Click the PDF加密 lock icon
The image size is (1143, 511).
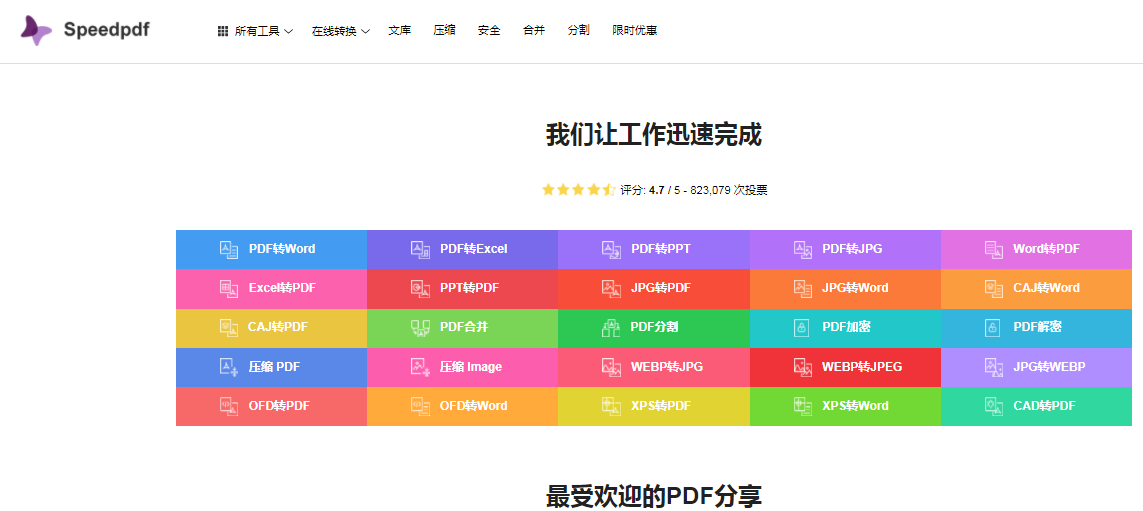click(801, 328)
